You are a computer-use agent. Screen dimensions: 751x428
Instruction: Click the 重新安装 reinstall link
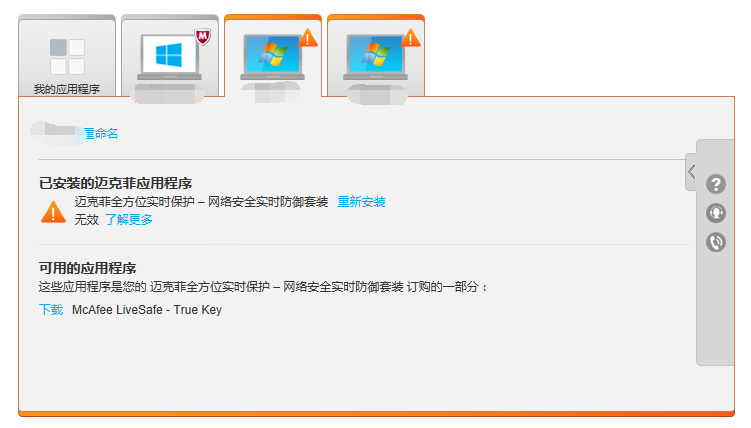point(362,202)
